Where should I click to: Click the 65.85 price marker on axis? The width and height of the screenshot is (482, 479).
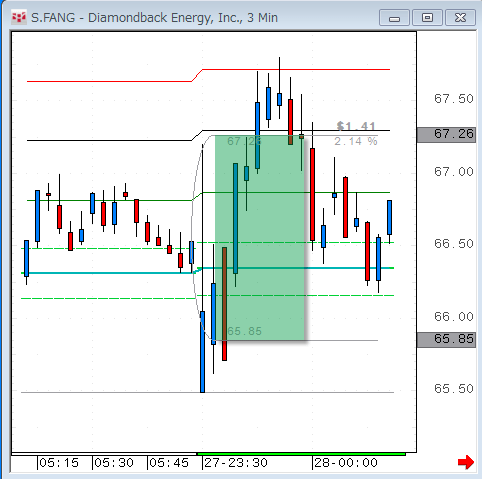click(446, 339)
